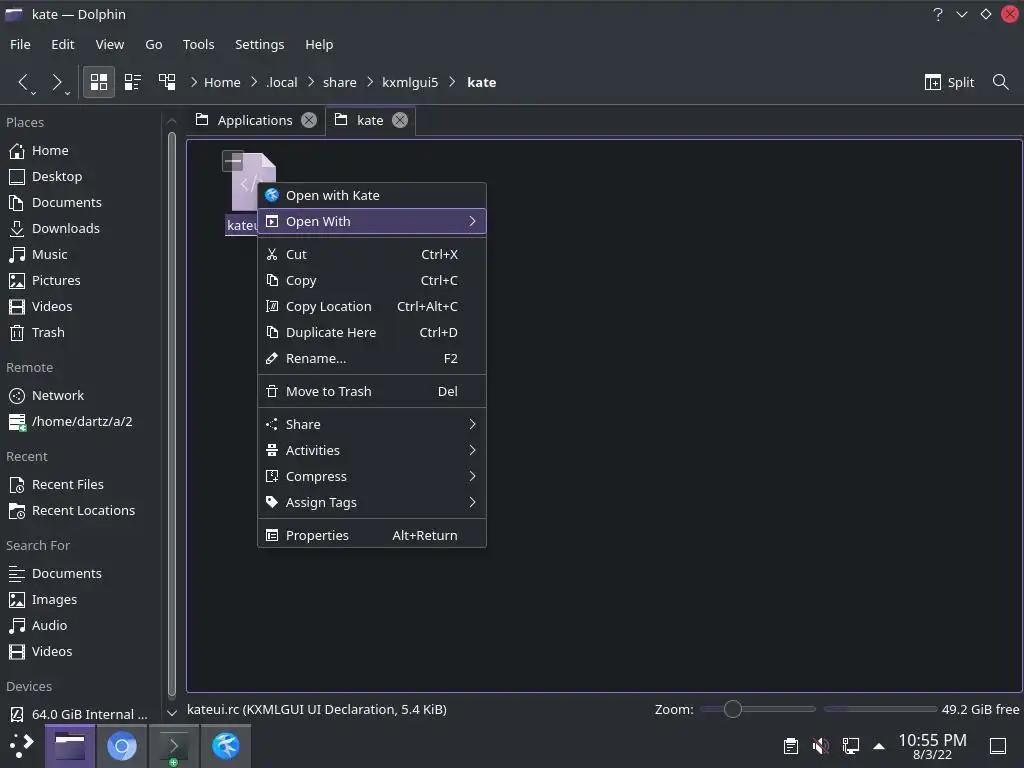The height and width of the screenshot is (768, 1024).
Task: Click the Split view button
Action: pyautogui.click(x=950, y=82)
